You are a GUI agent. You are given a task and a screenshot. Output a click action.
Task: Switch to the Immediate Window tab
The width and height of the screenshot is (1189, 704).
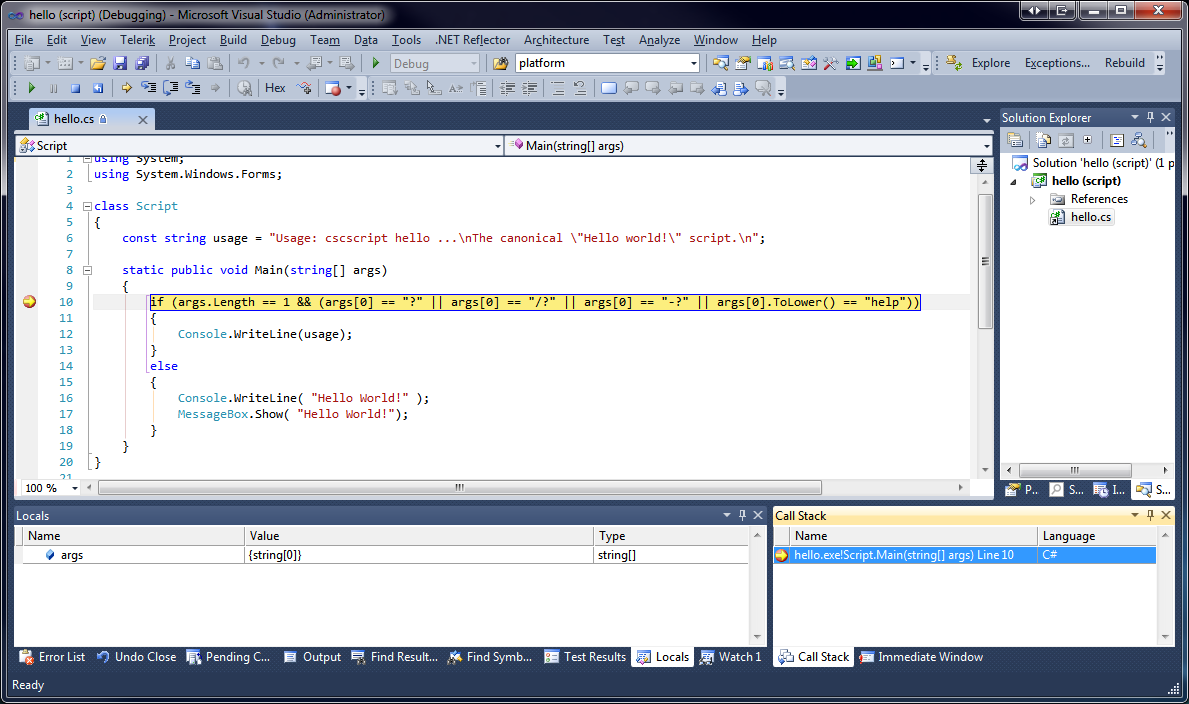pos(921,657)
